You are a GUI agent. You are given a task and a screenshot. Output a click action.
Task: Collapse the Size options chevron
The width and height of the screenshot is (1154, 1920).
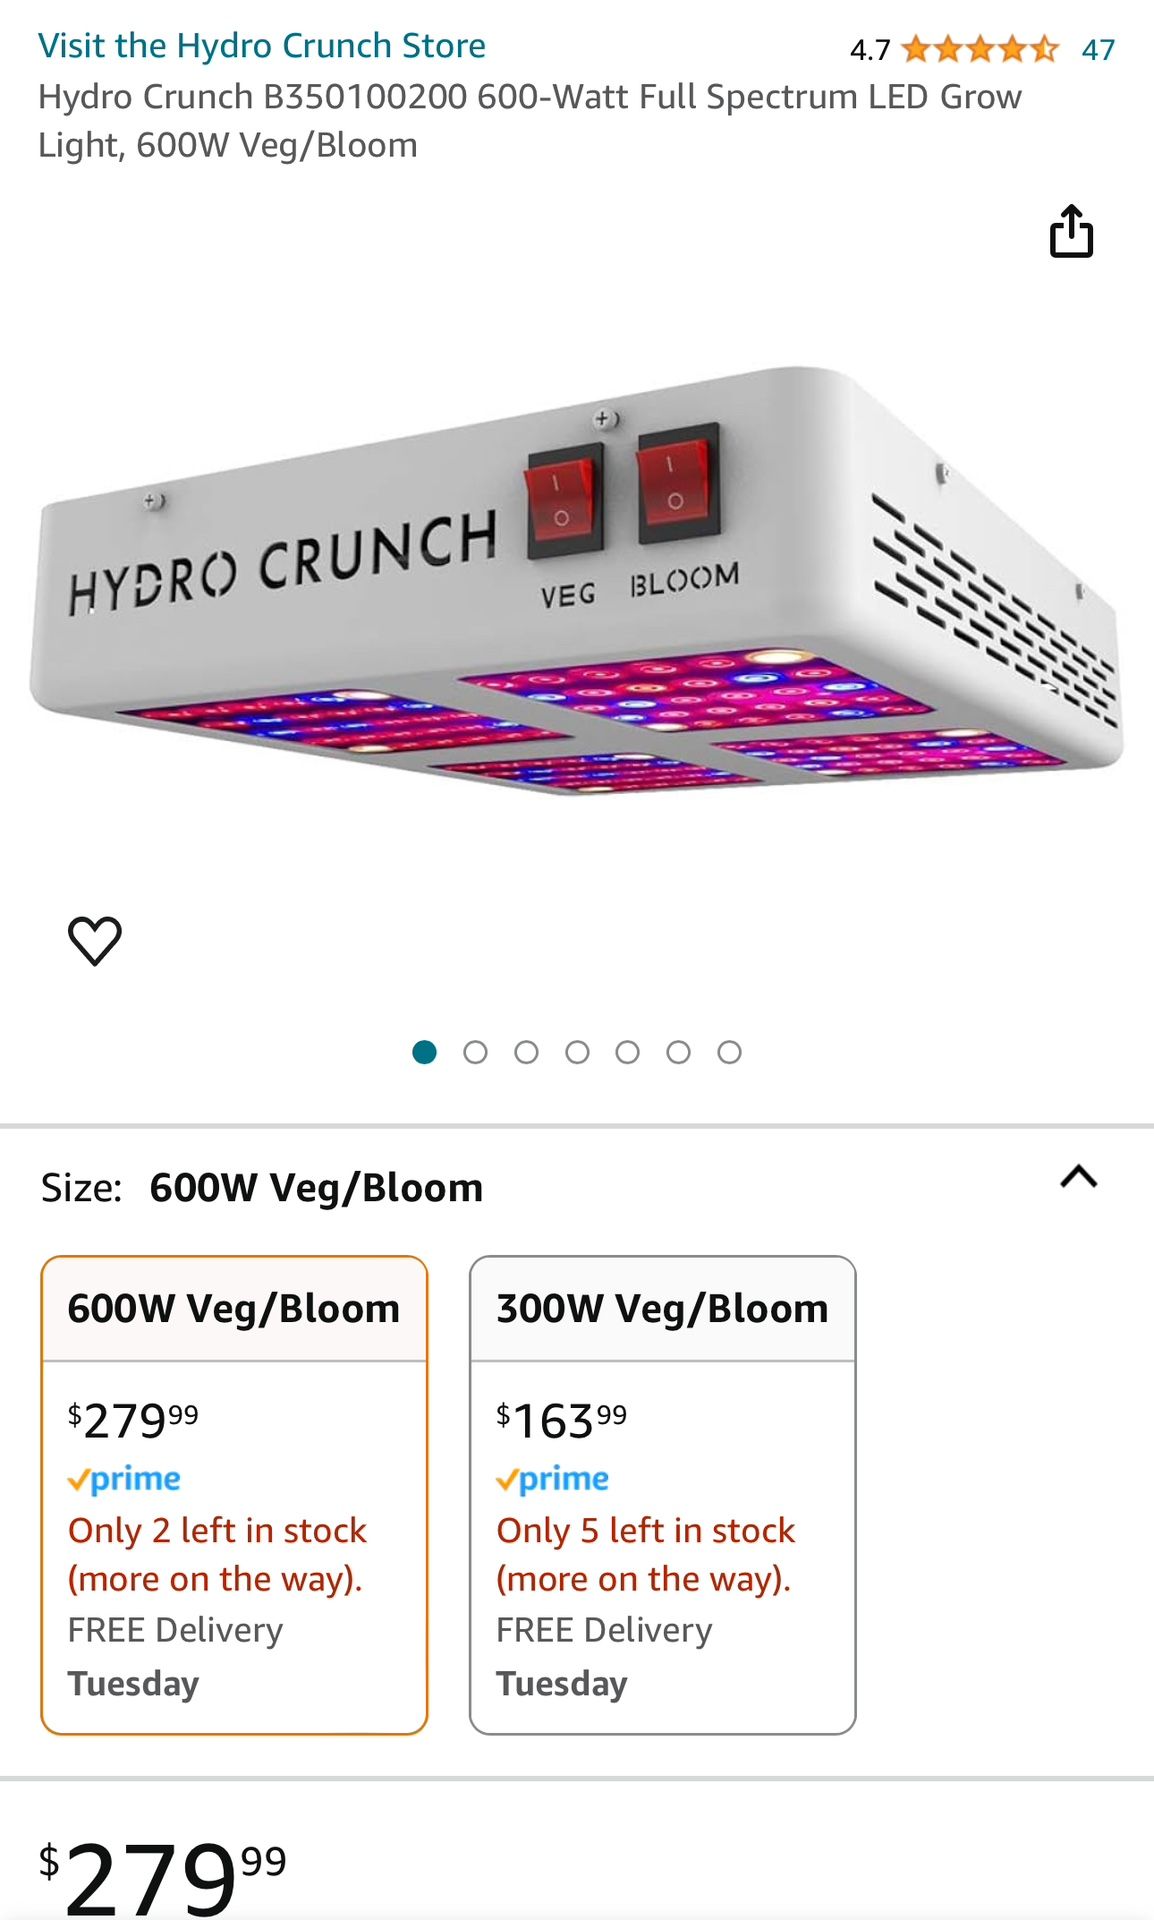coord(1078,1177)
